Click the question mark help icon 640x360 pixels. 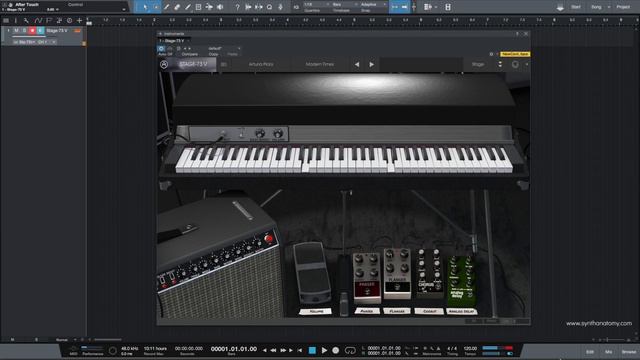tap(237, 7)
